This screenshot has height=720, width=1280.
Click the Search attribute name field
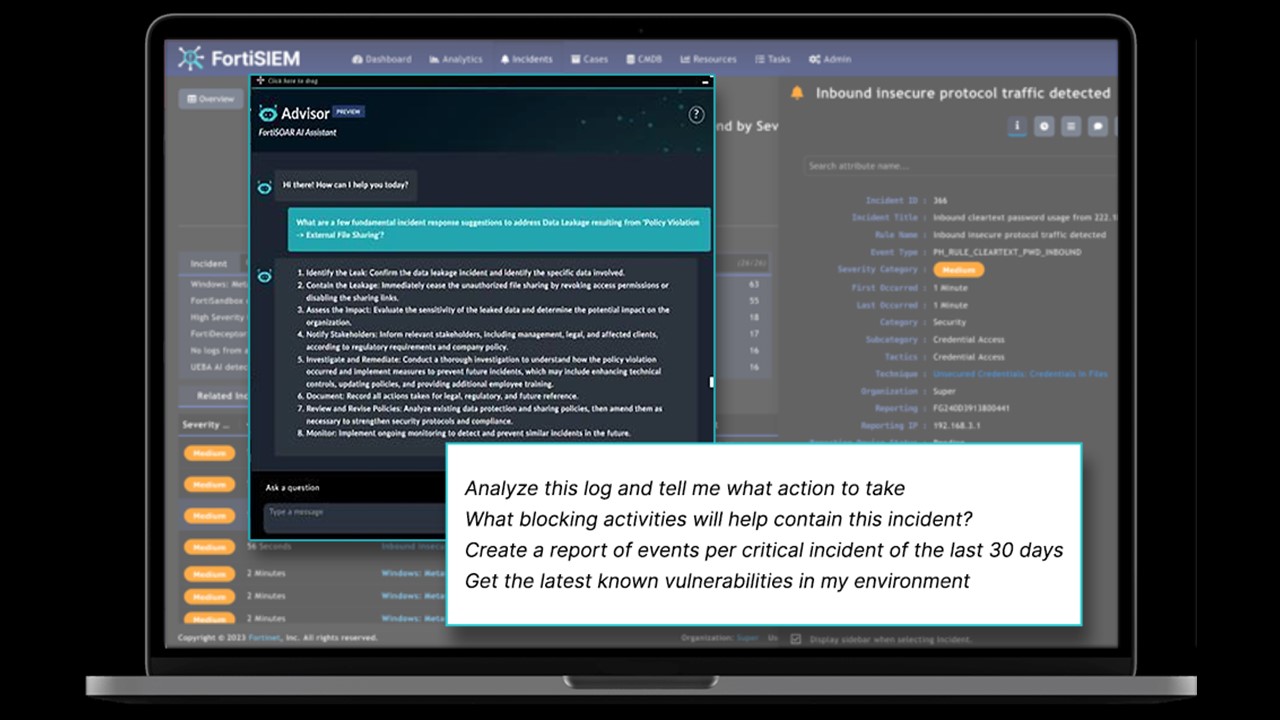pos(960,166)
